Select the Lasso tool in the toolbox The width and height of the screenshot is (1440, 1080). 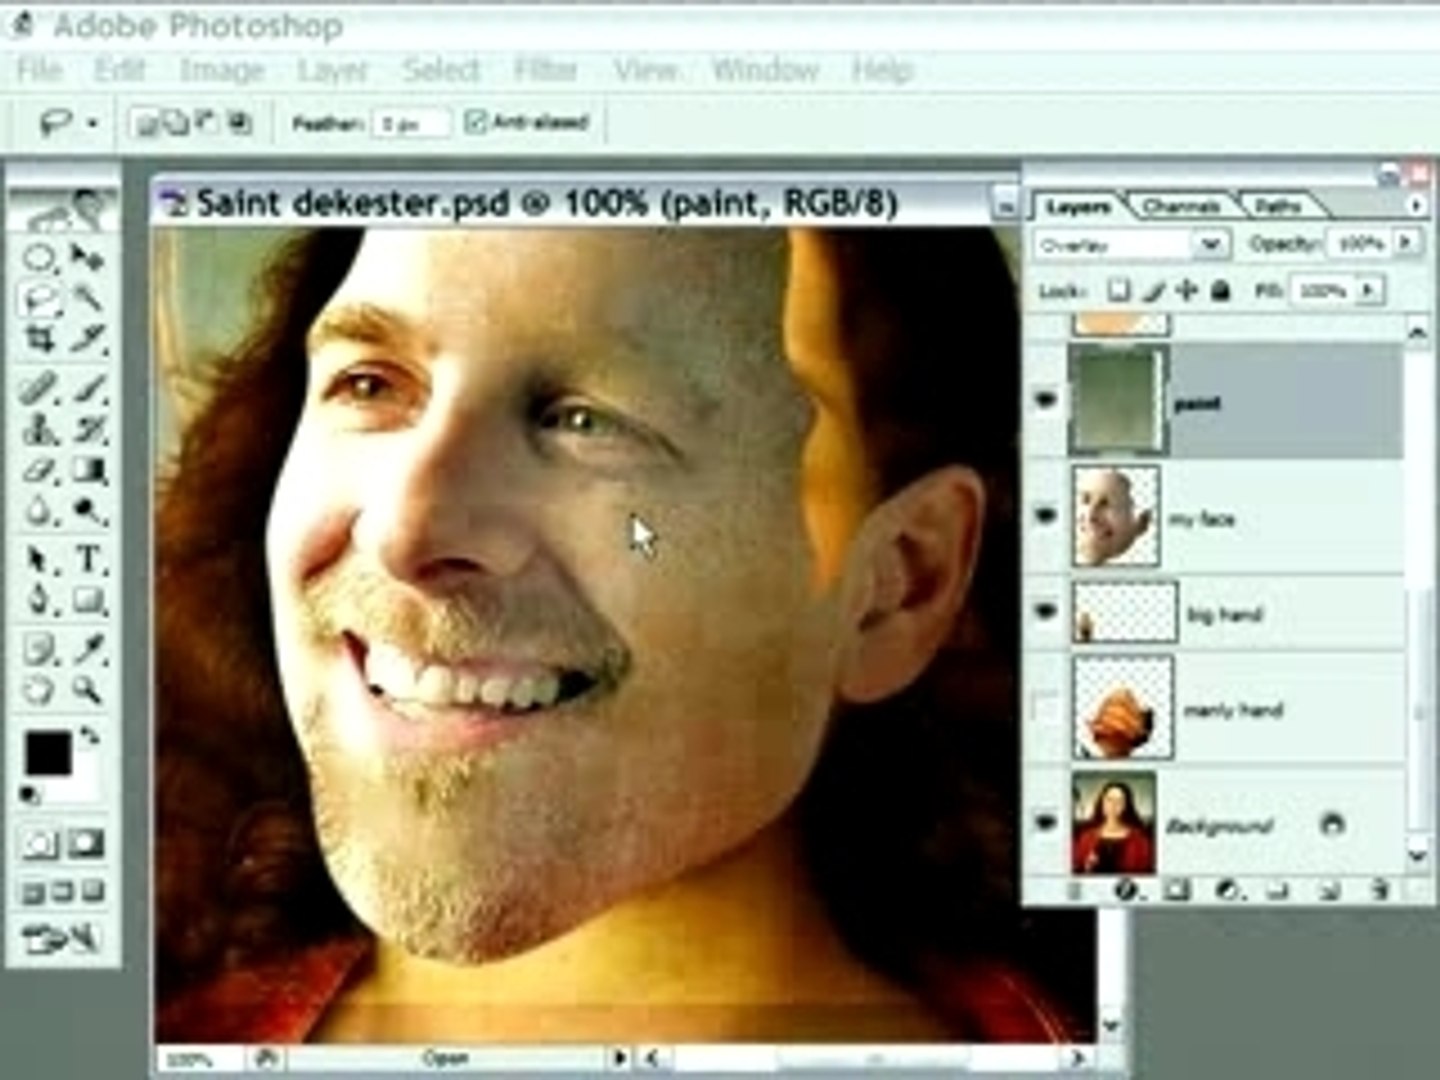click(x=40, y=298)
